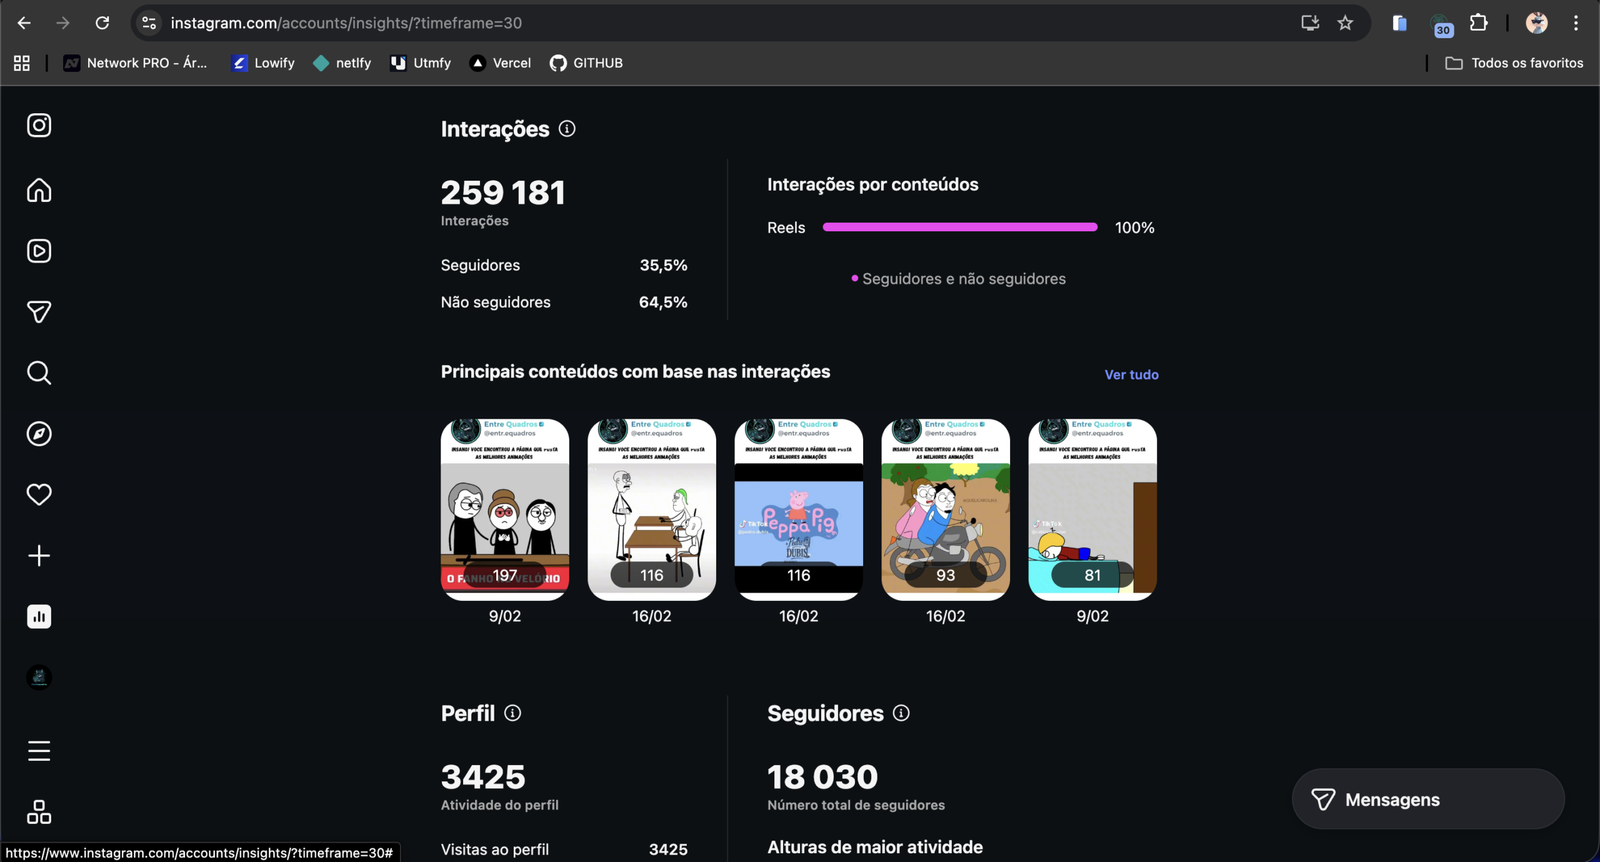1600x862 pixels.
Task: Click the 3425 Atividade do perfil number
Action: tap(483, 777)
